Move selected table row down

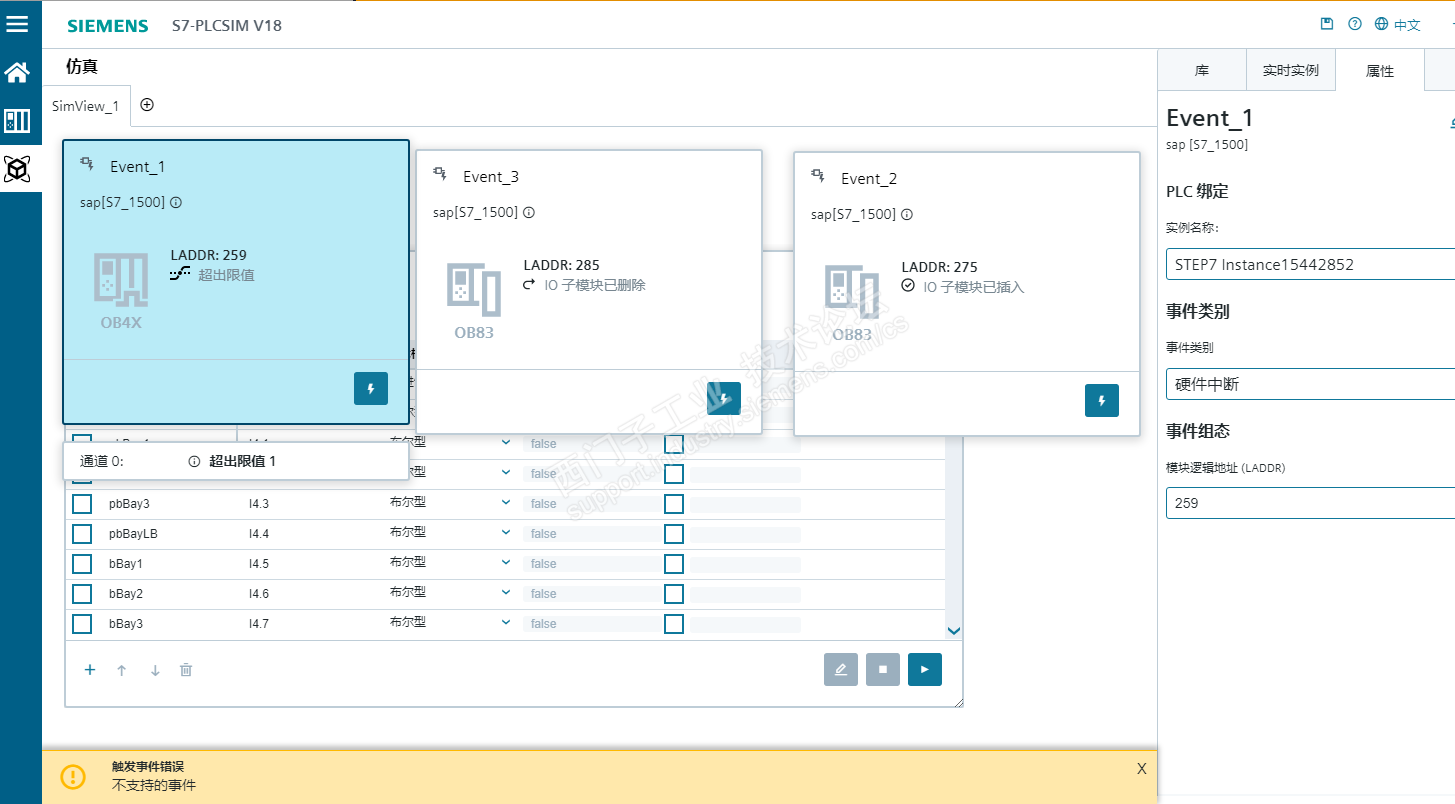pos(155,670)
